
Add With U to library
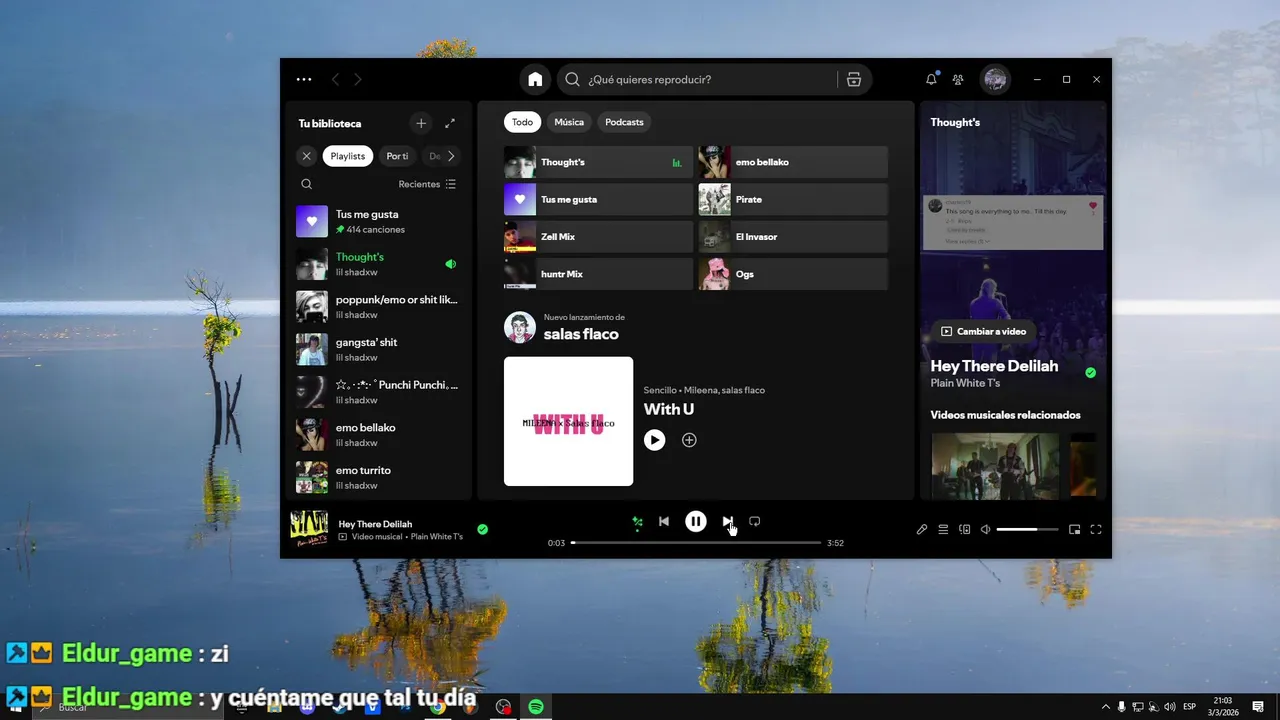tap(689, 440)
